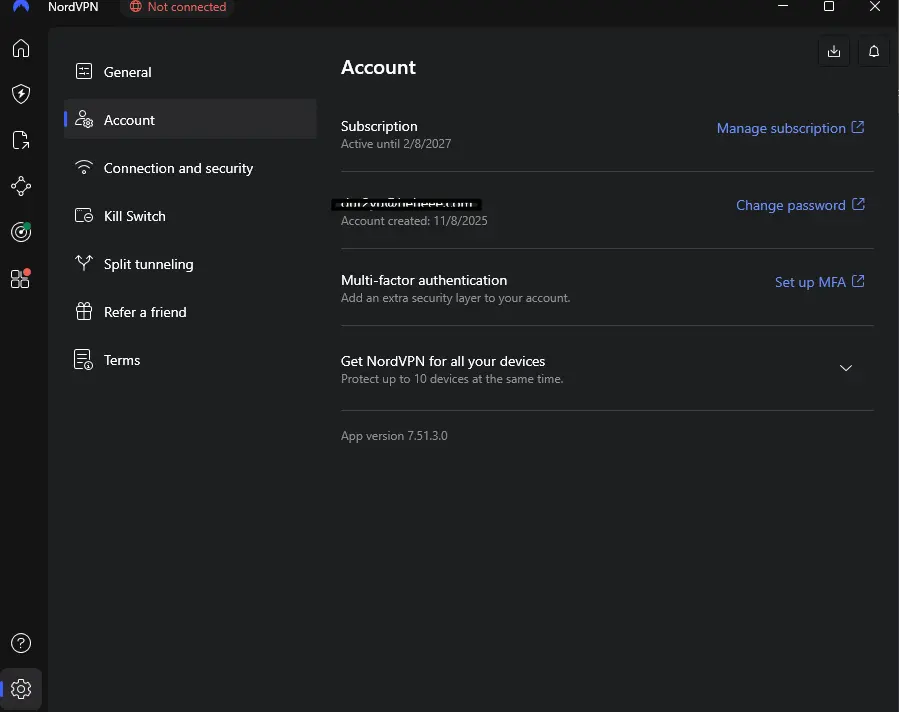Click the Settings gear icon
The height and width of the screenshot is (712, 899).
click(21, 689)
